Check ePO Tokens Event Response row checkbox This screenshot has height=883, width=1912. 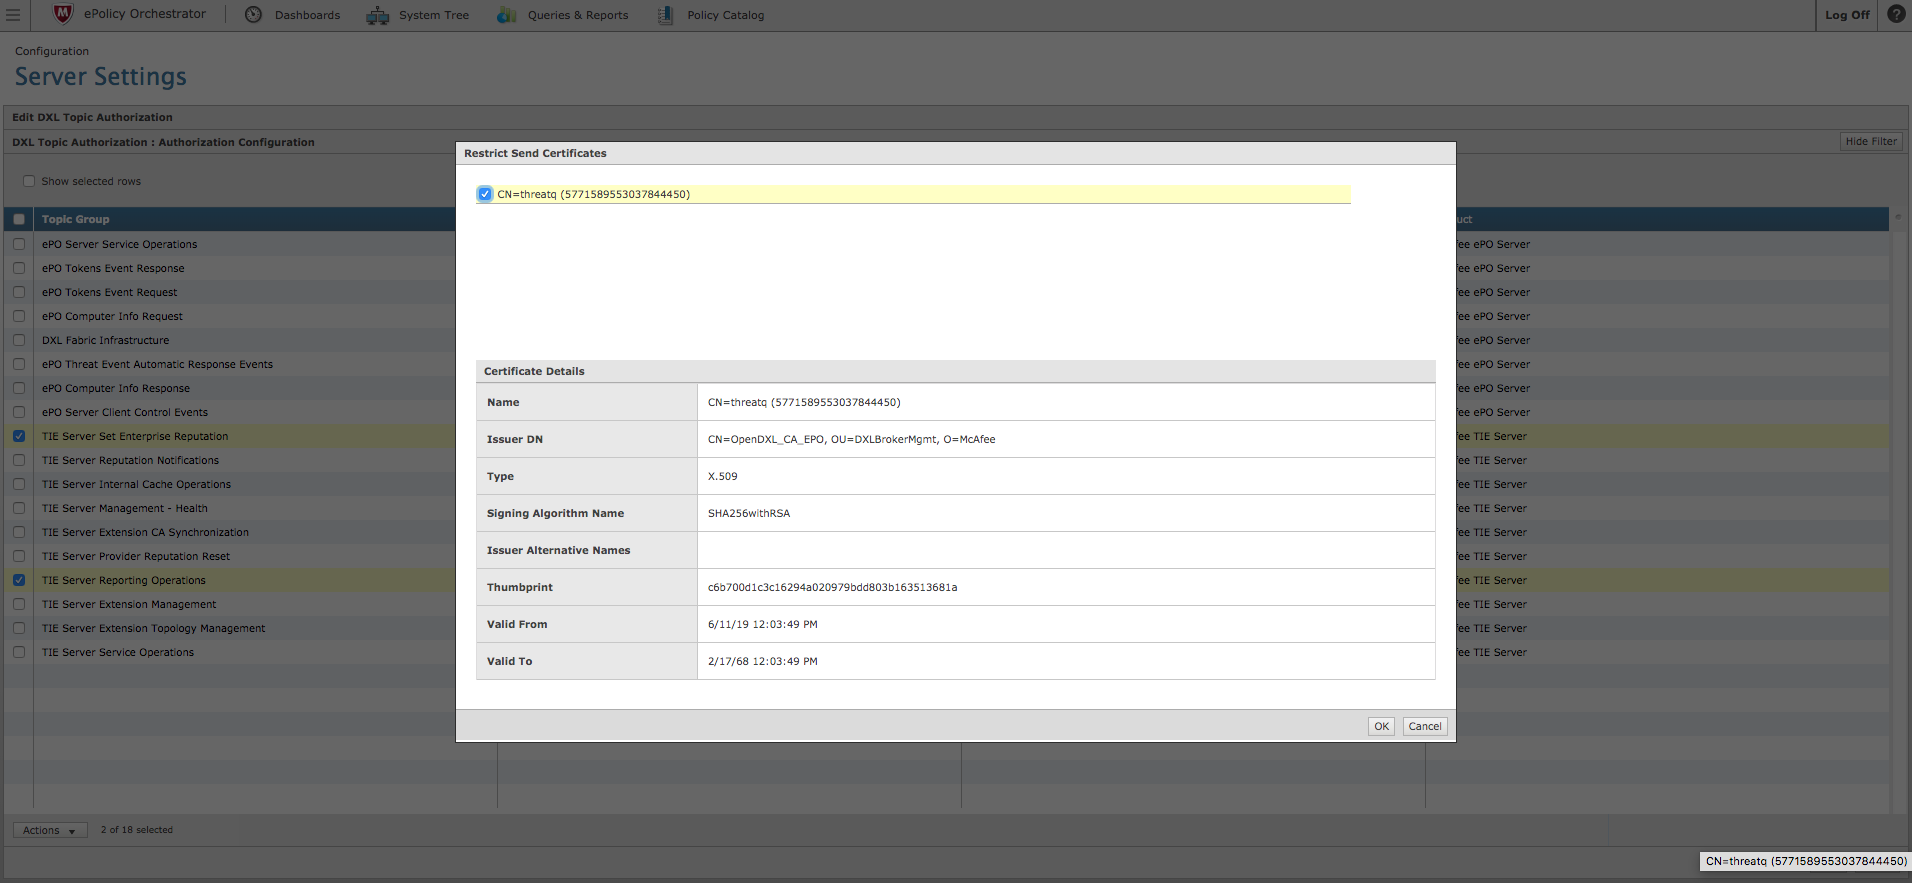[19, 268]
